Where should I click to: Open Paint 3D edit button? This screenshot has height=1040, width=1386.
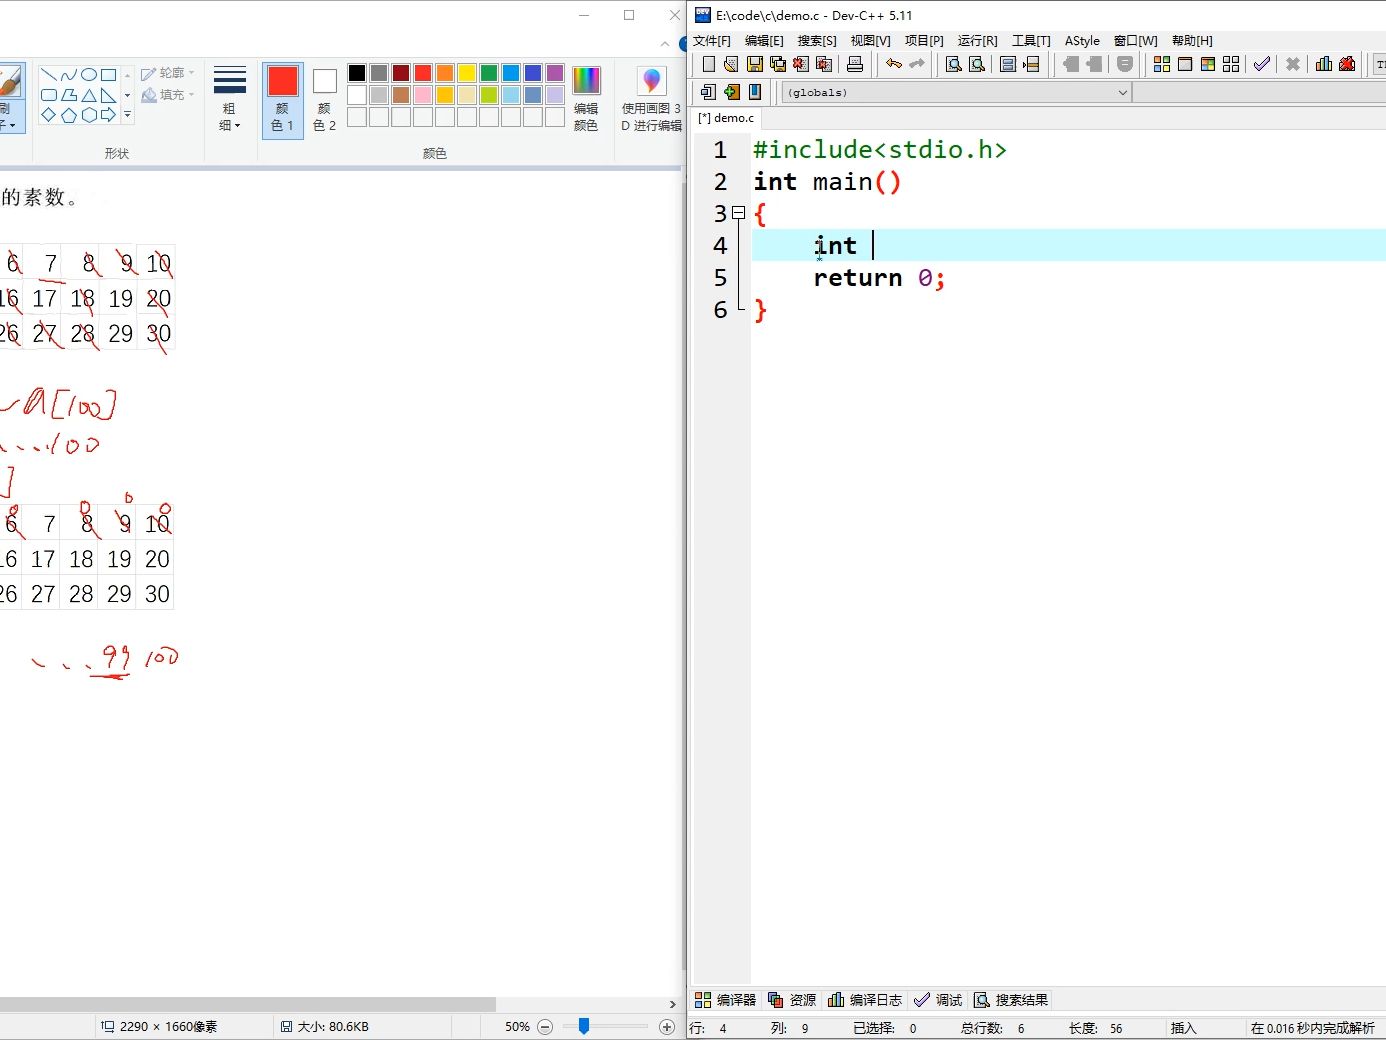click(x=651, y=98)
